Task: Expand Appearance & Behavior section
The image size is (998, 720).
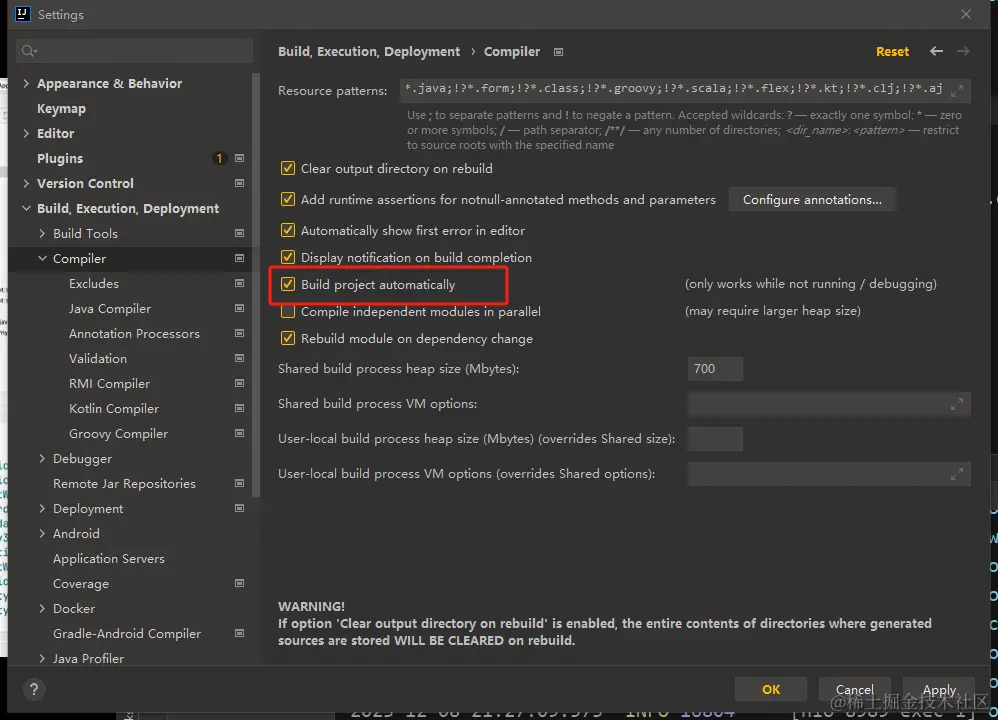Action: [x=26, y=83]
